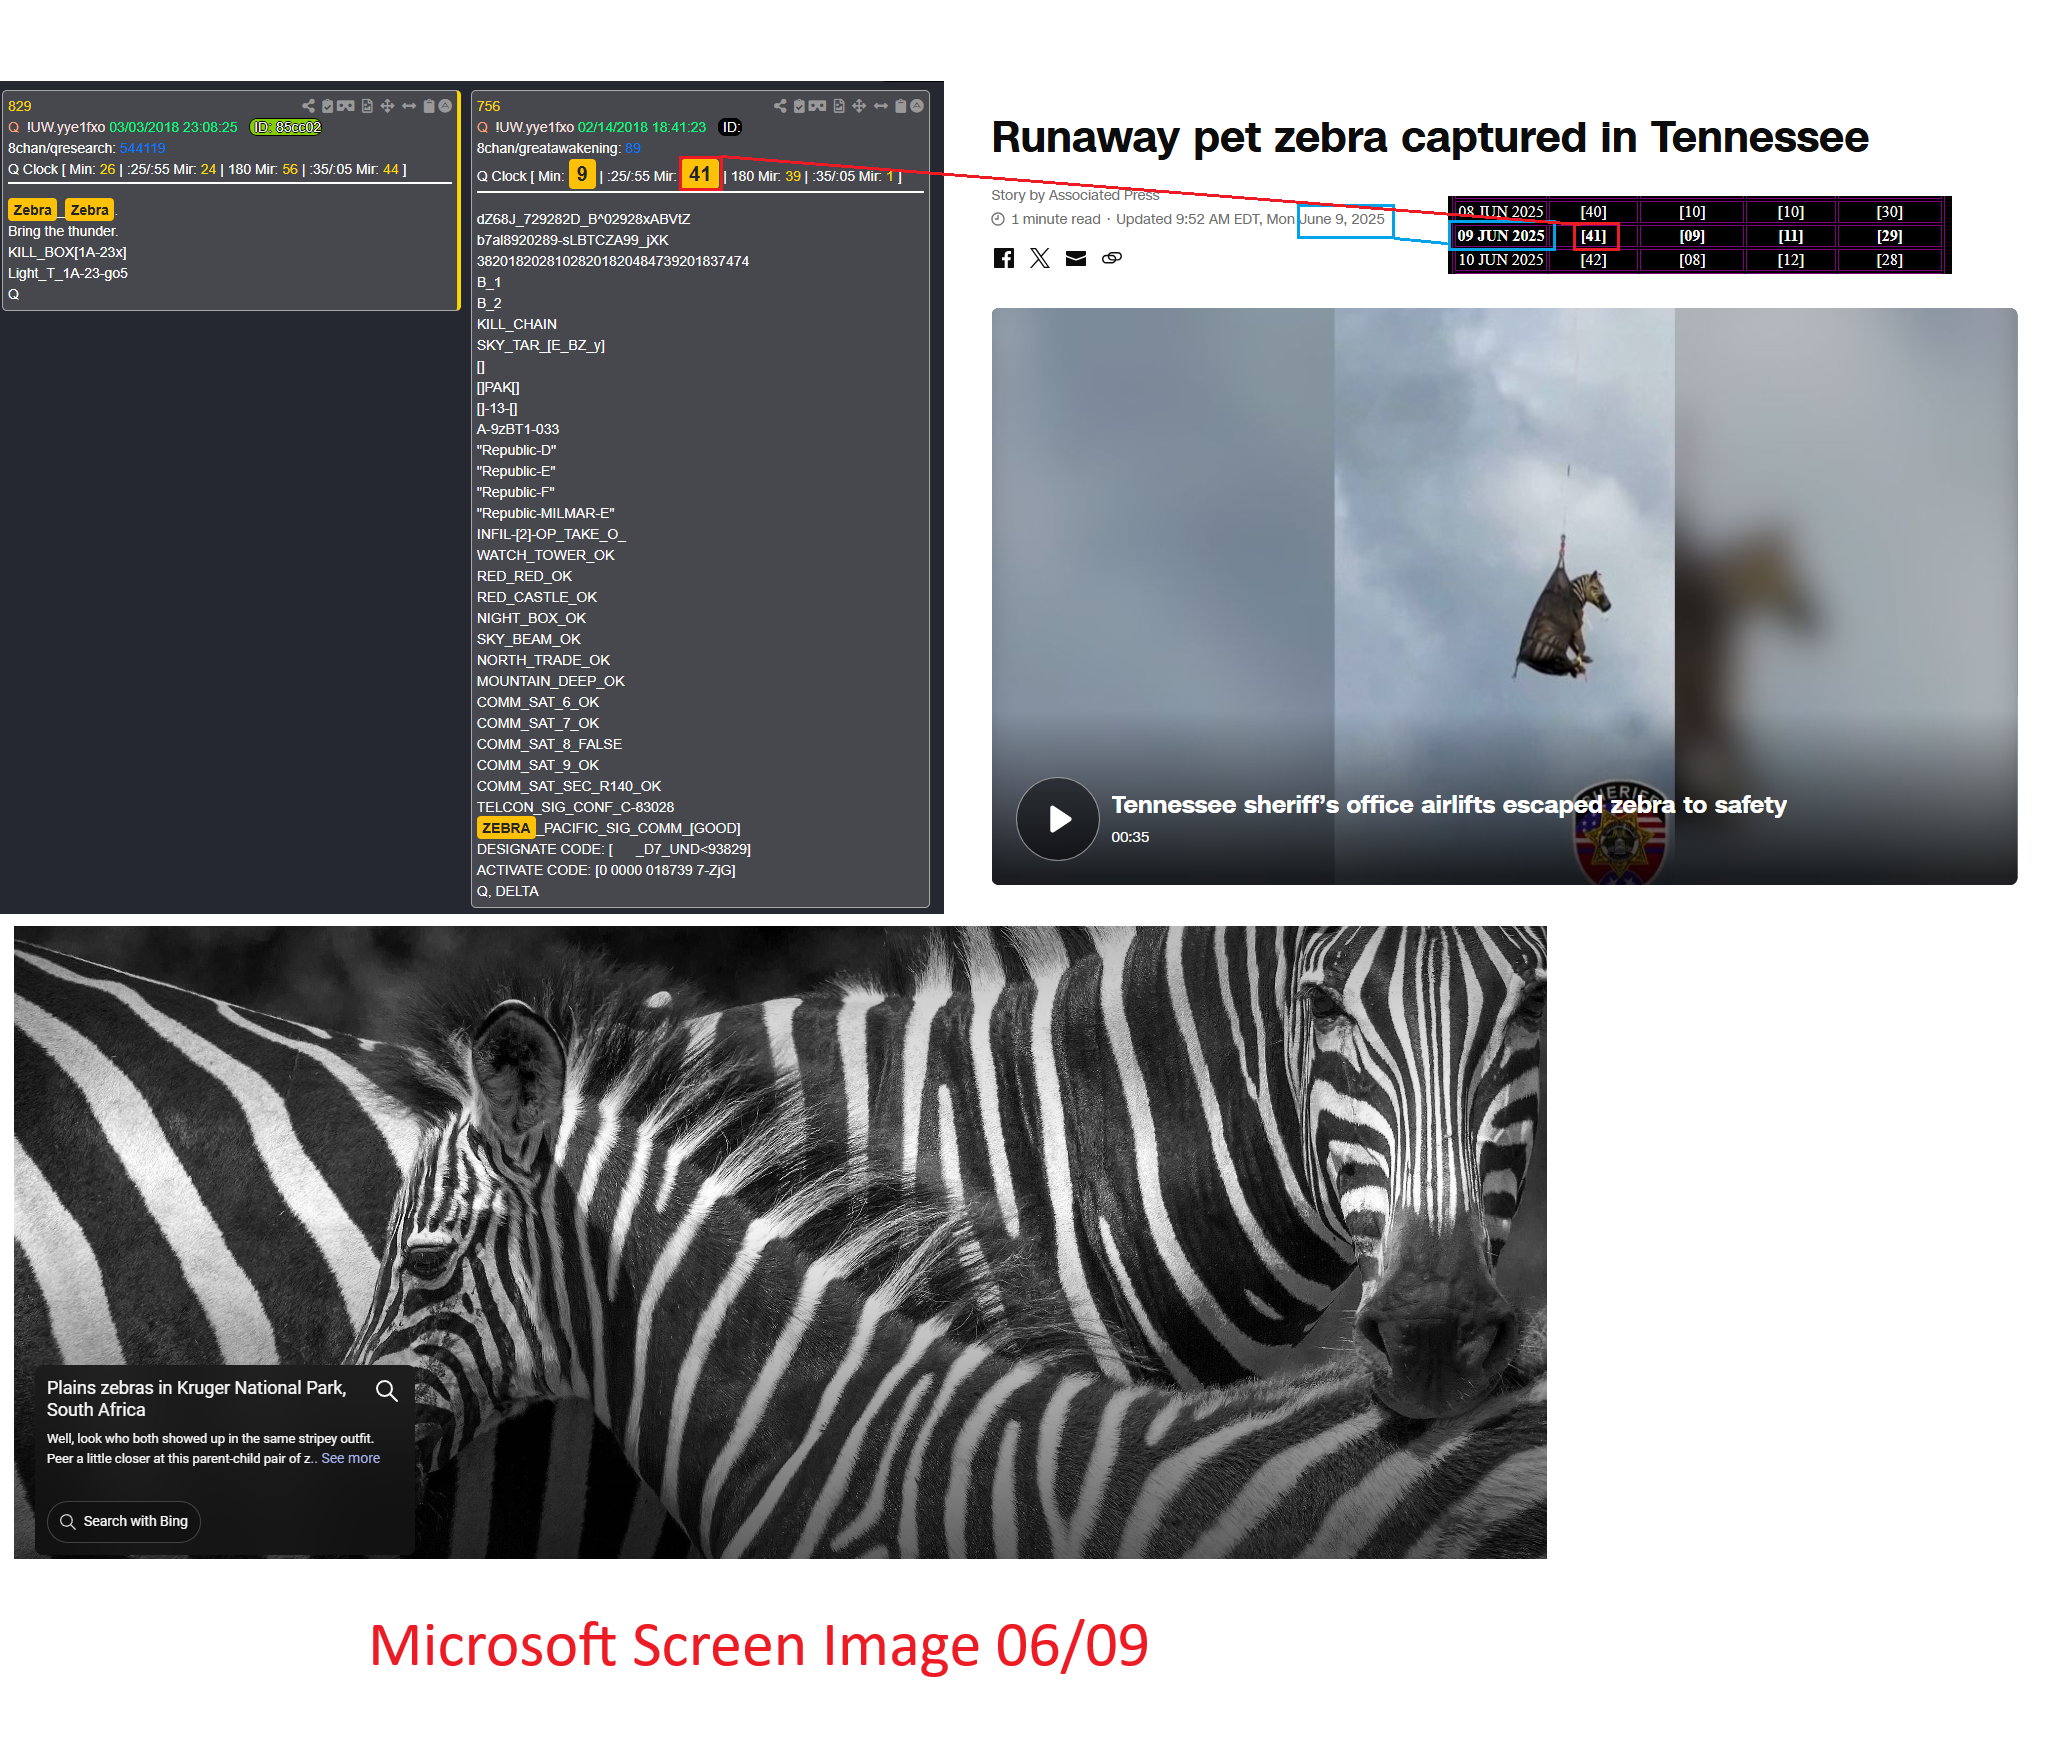Play the Tennessee zebra airlift video

pyautogui.click(x=1058, y=819)
